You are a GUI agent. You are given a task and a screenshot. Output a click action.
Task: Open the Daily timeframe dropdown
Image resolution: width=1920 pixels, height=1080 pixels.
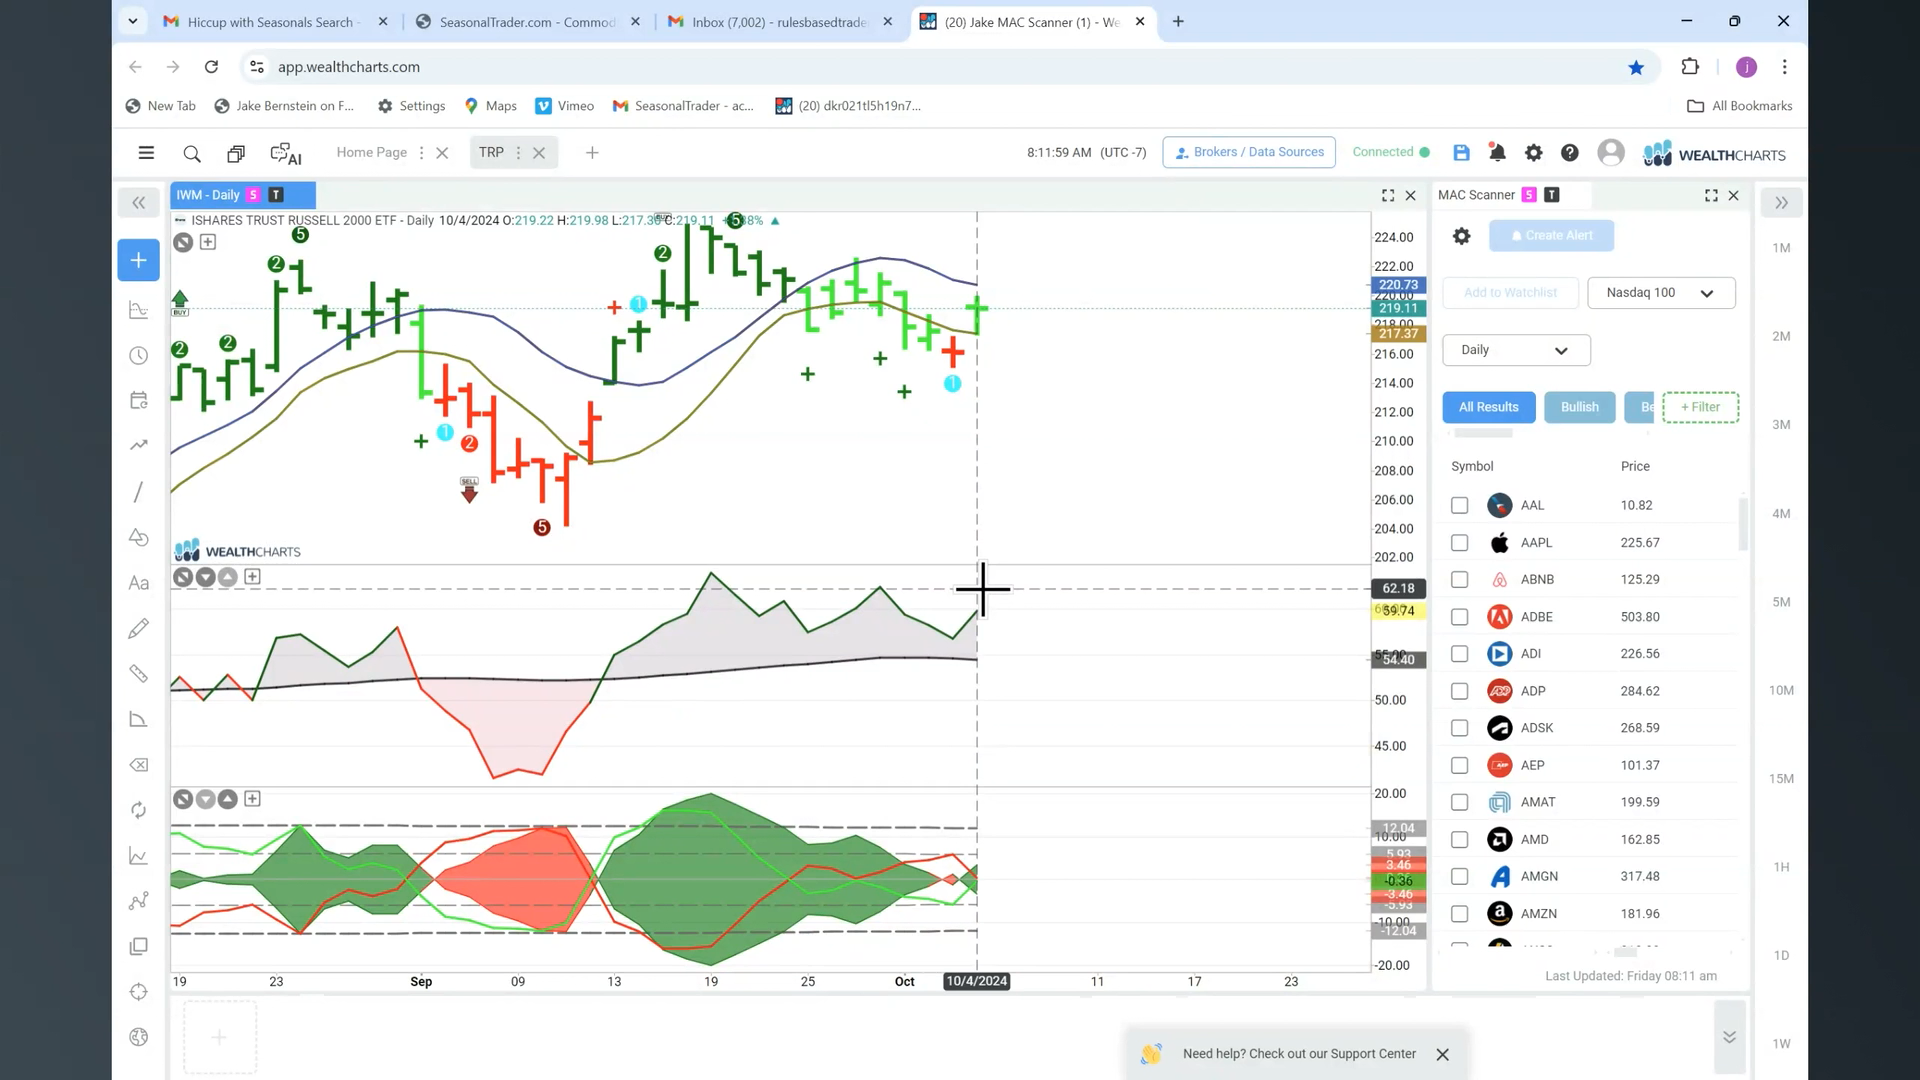1516,350
